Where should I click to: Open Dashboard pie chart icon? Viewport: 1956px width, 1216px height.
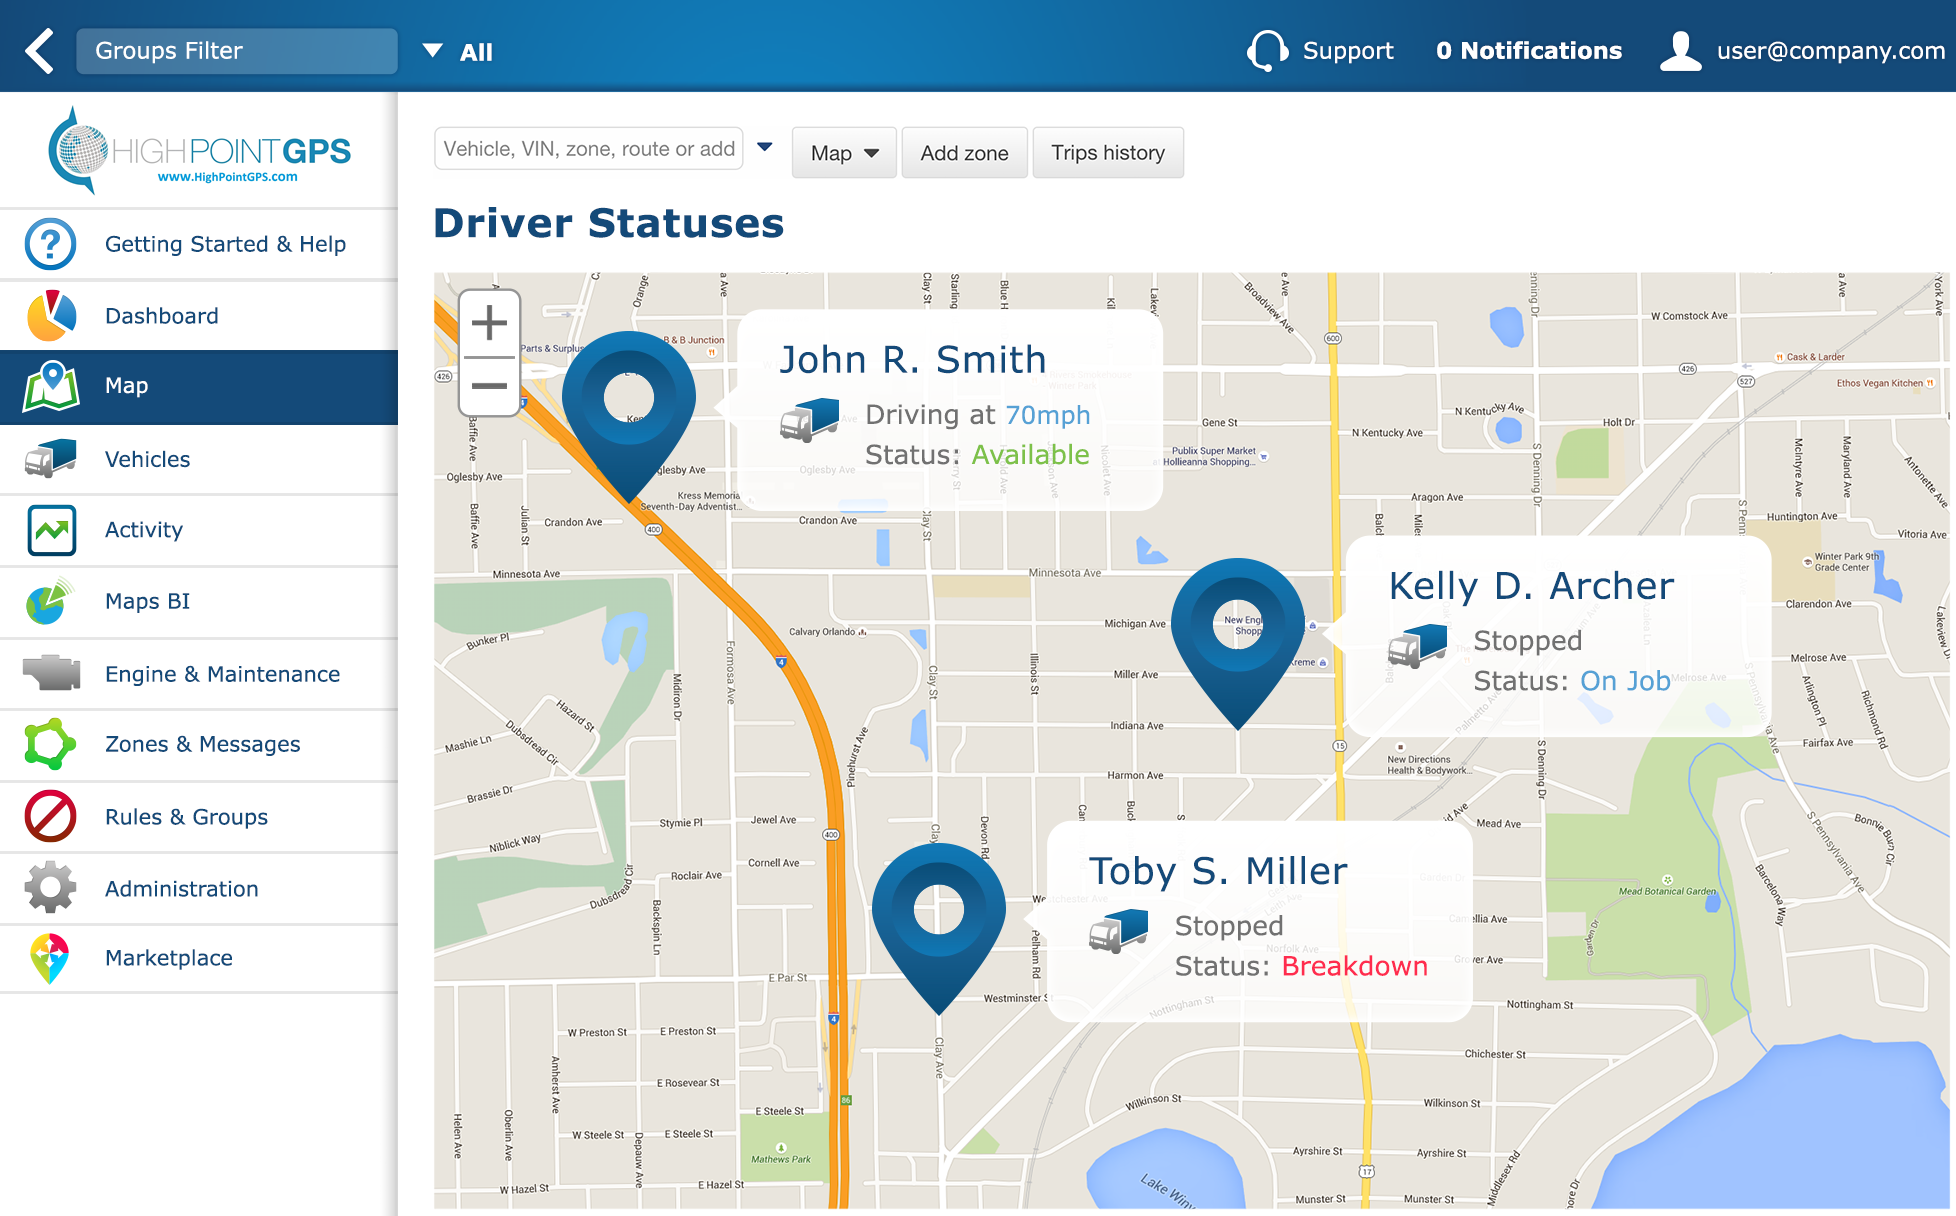click(x=51, y=316)
